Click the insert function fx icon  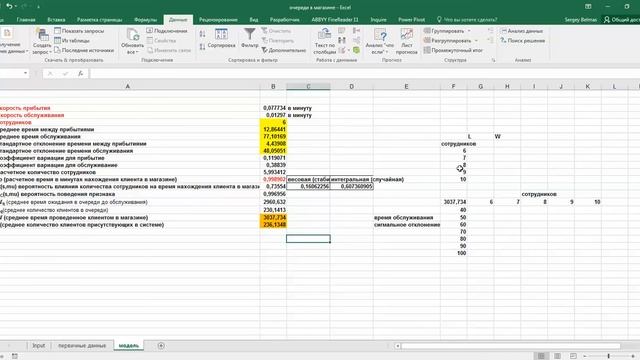80,73
